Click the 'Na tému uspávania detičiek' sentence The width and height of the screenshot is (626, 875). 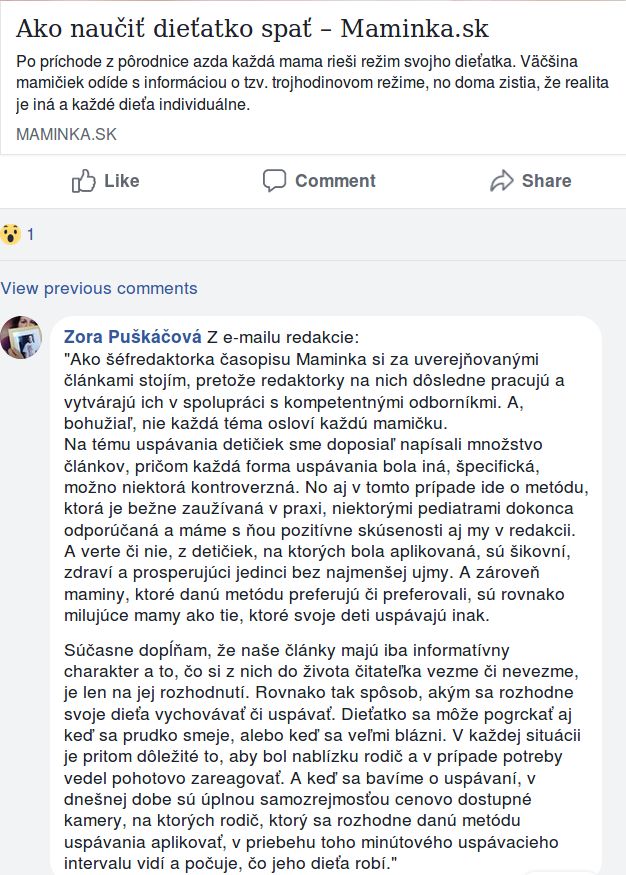pyautogui.click(x=326, y=487)
